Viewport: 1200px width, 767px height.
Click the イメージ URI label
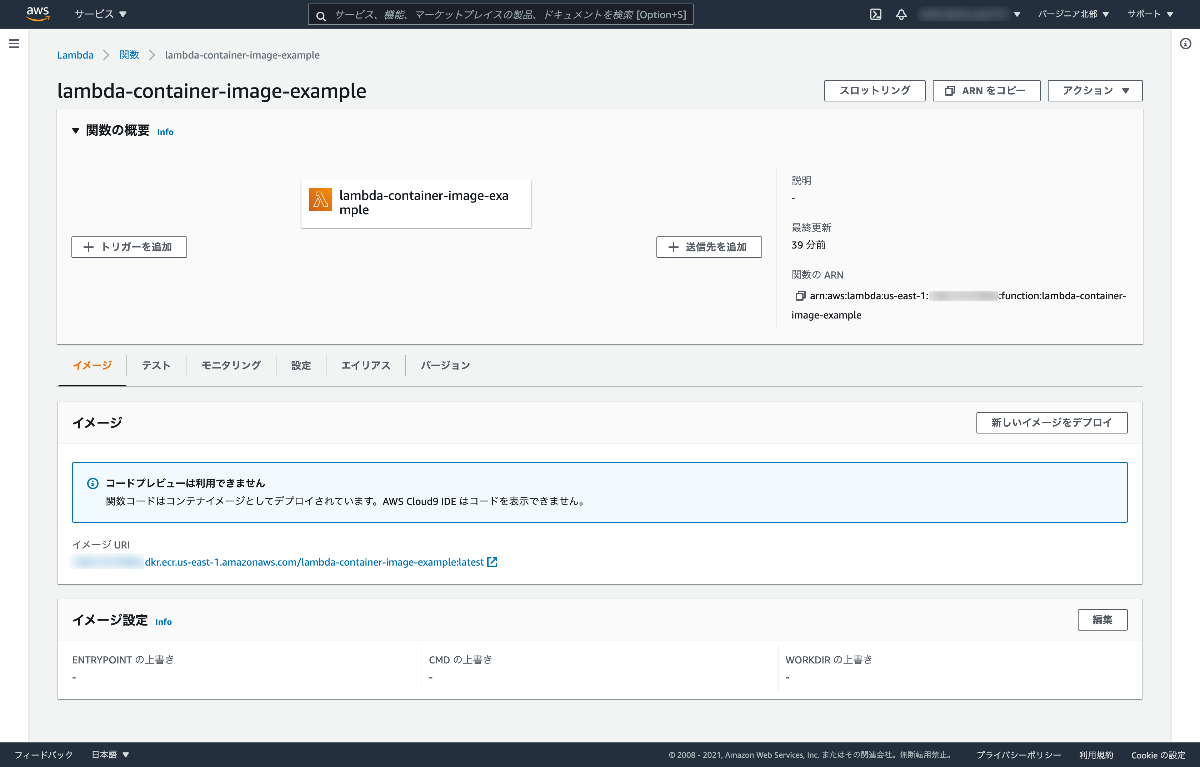click(101, 545)
